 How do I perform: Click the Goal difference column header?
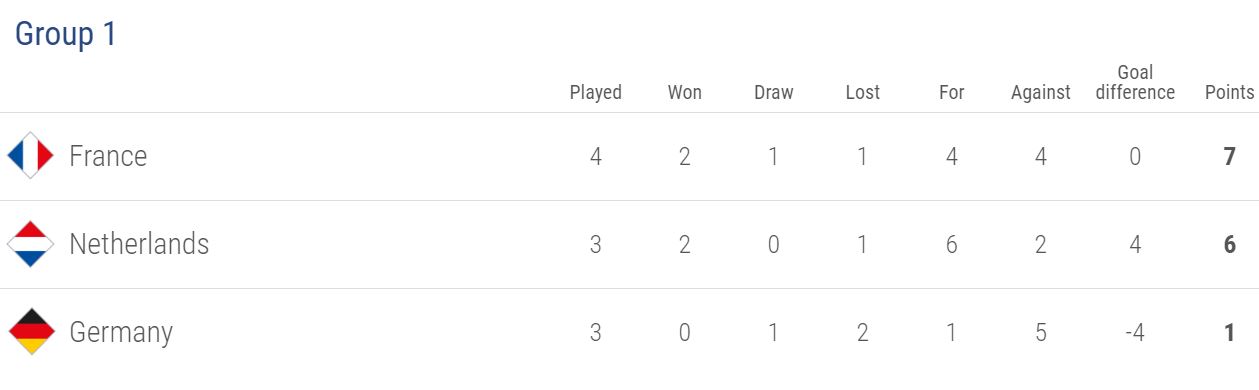pos(1135,82)
